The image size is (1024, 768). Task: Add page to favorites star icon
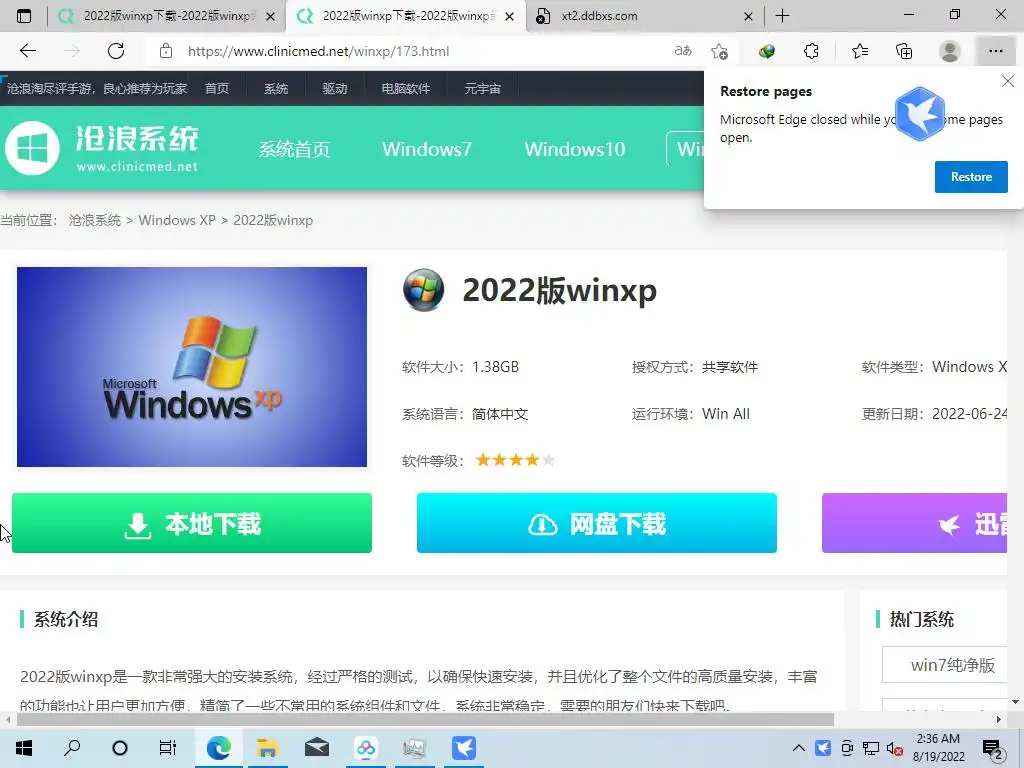(720, 51)
